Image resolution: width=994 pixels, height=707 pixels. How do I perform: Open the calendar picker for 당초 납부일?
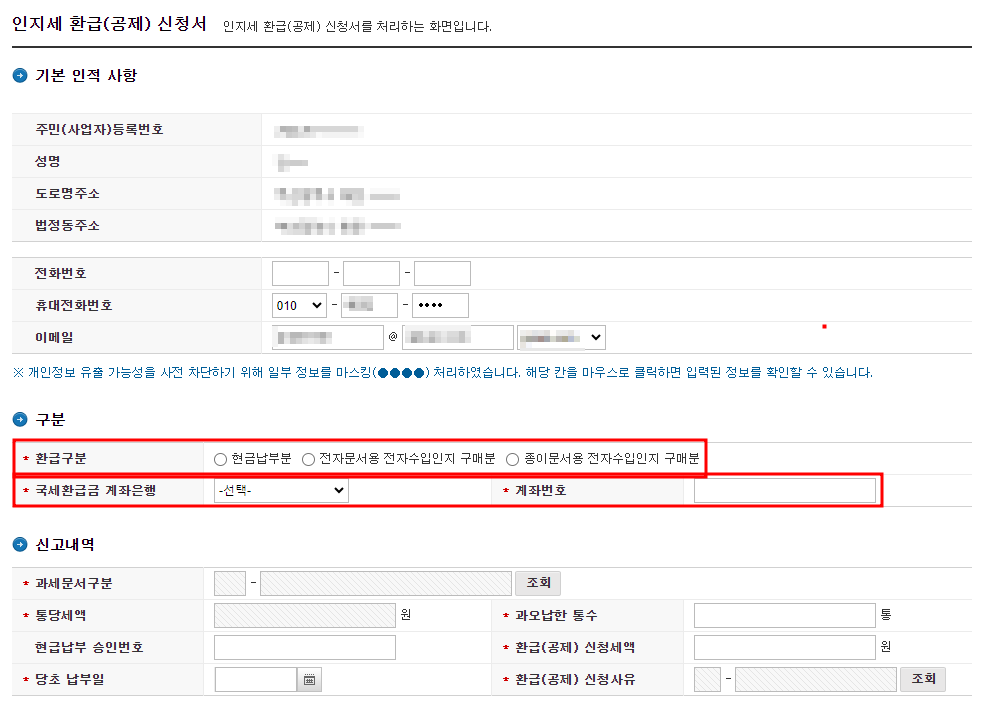pyautogui.click(x=309, y=679)
